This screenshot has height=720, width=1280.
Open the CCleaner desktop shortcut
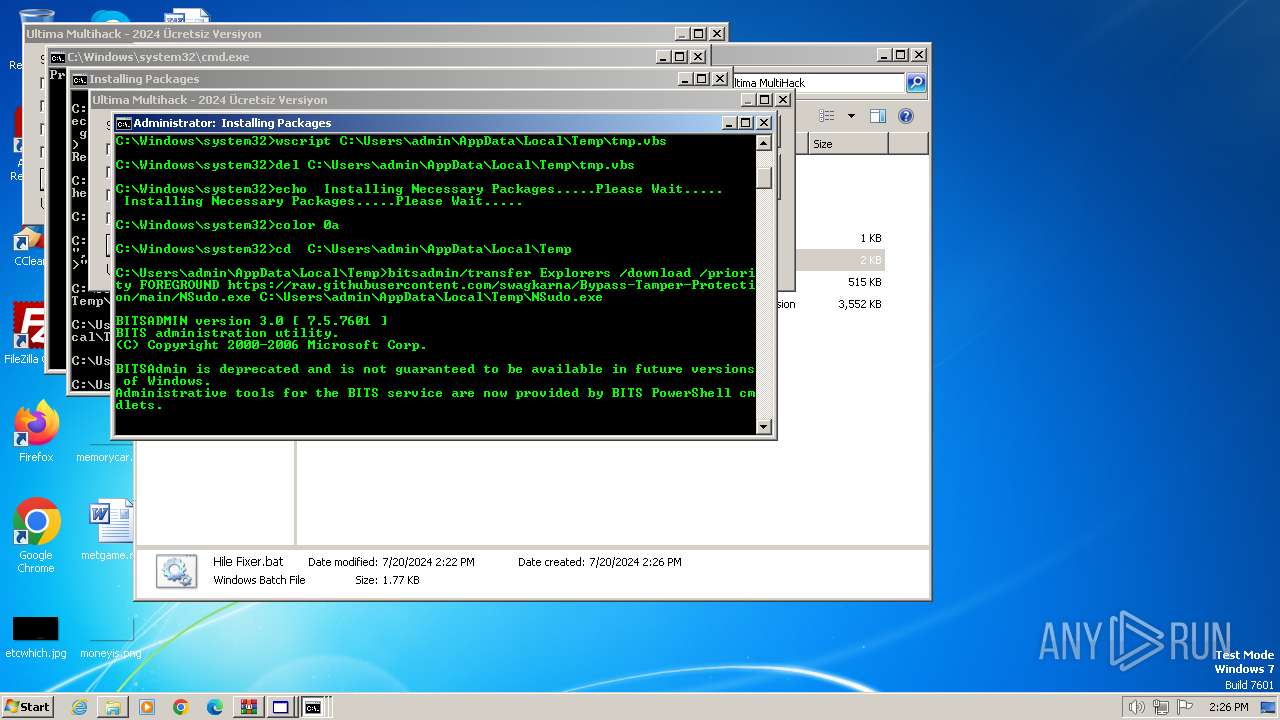[x=28, y=246]
